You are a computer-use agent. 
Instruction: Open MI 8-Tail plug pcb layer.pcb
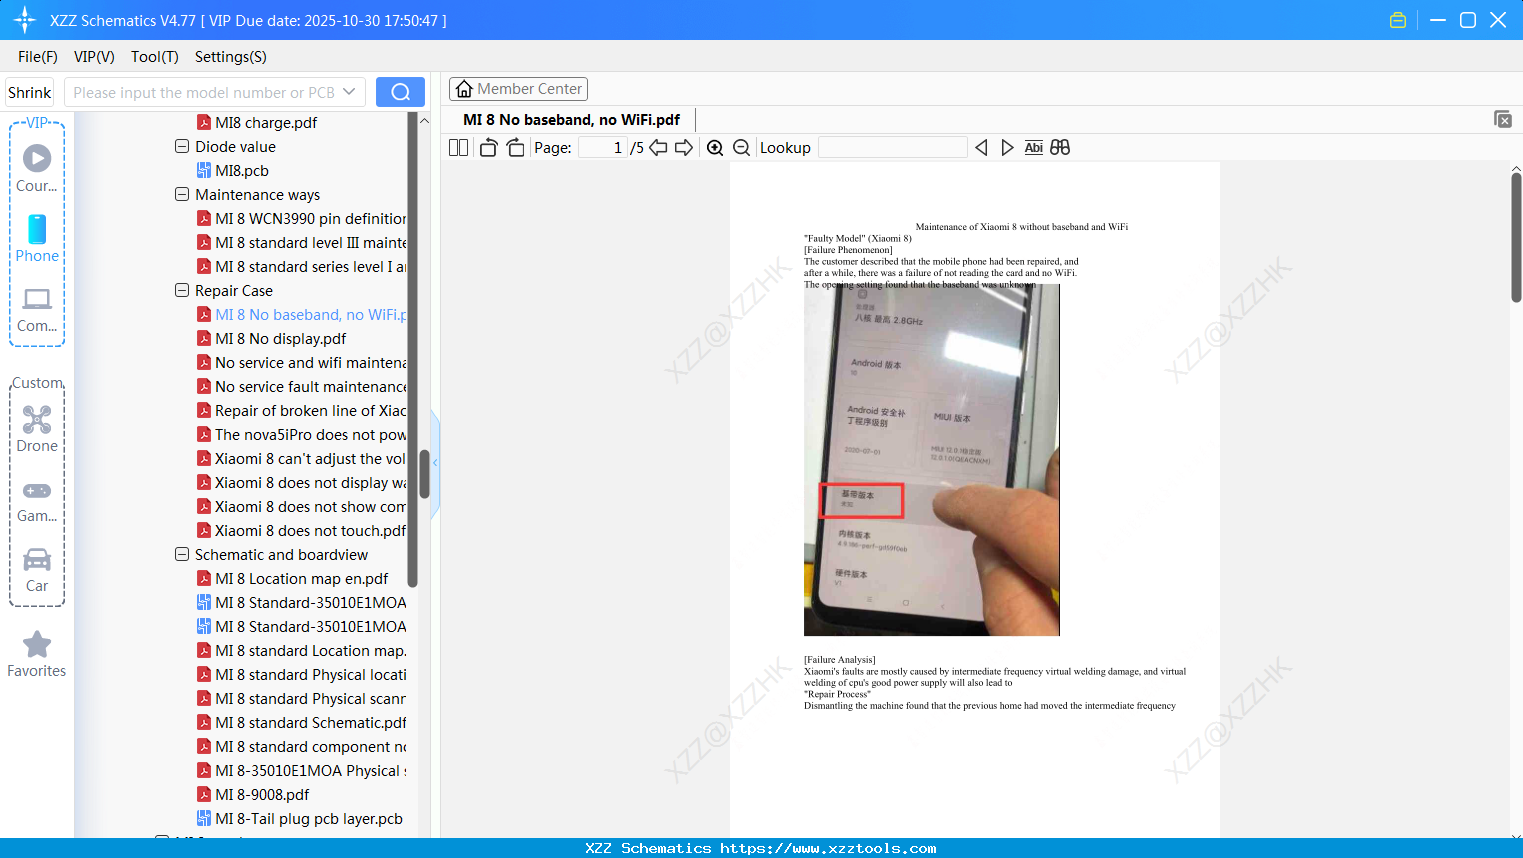[309, 819]
